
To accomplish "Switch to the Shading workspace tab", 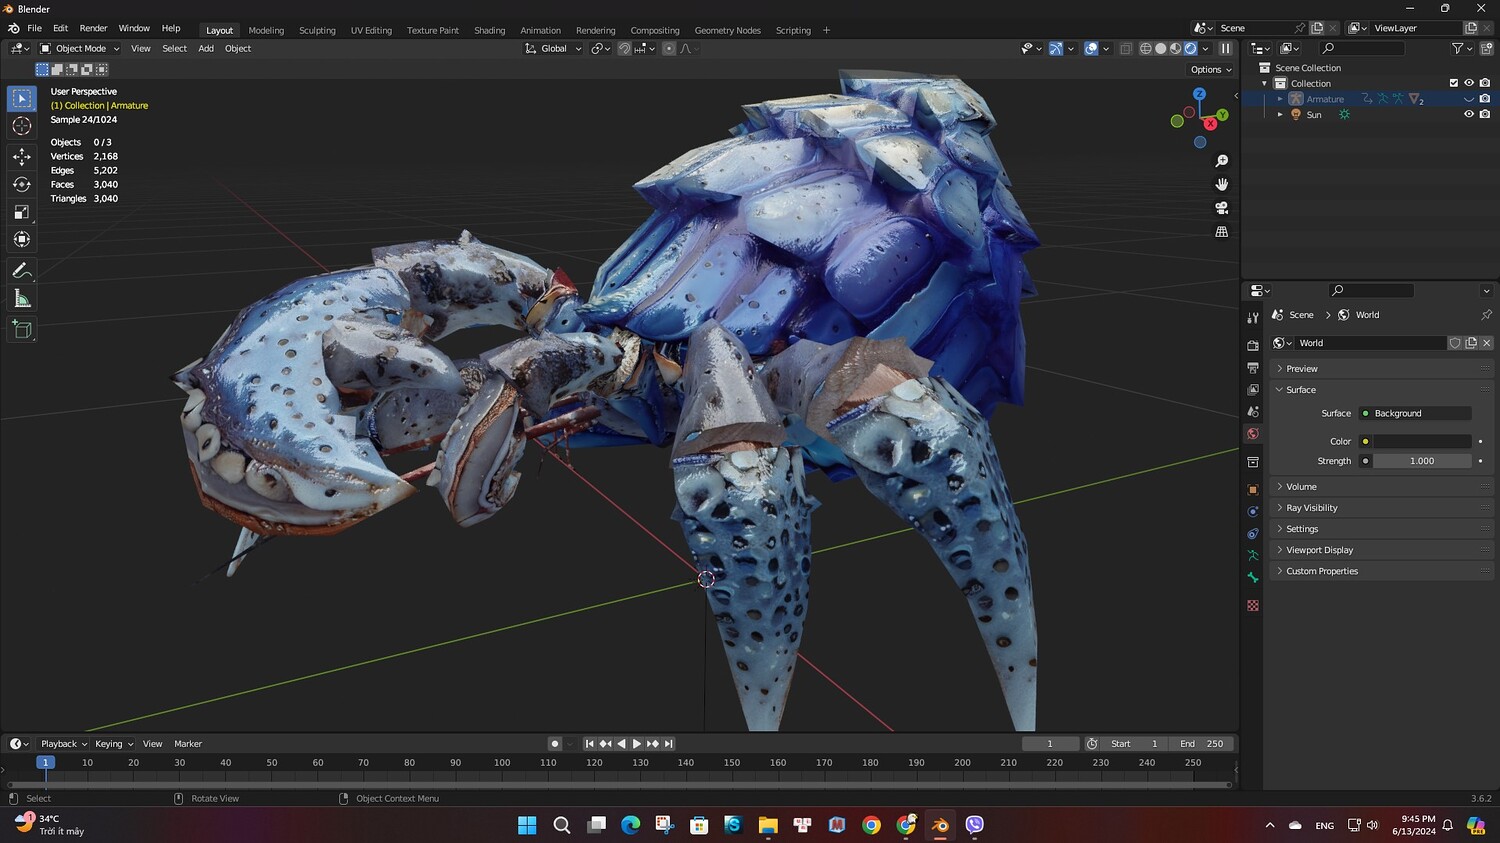I will point(489,30).
